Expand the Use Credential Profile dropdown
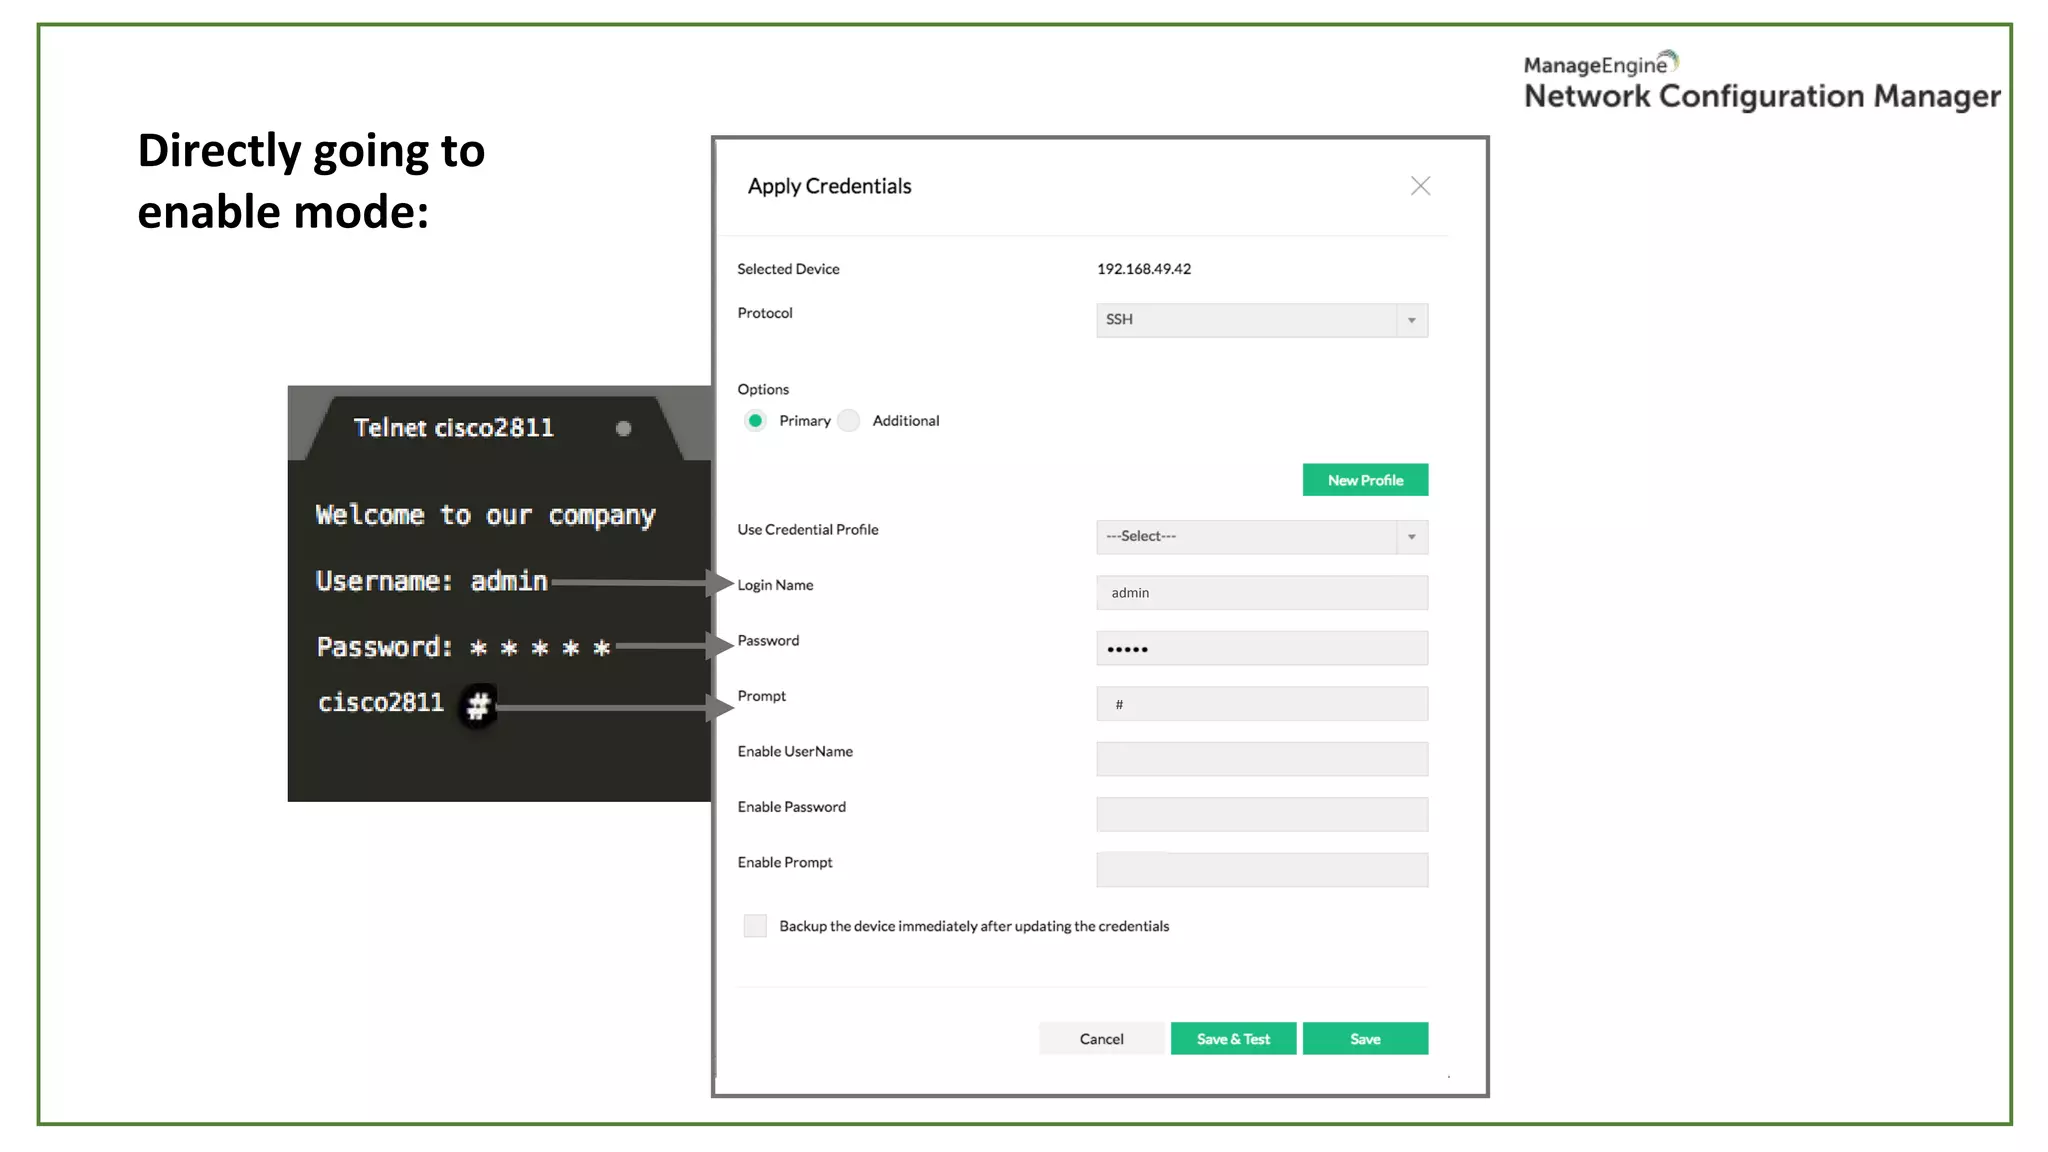Screen dimensions: 2048x1152 pos(1246,537)
